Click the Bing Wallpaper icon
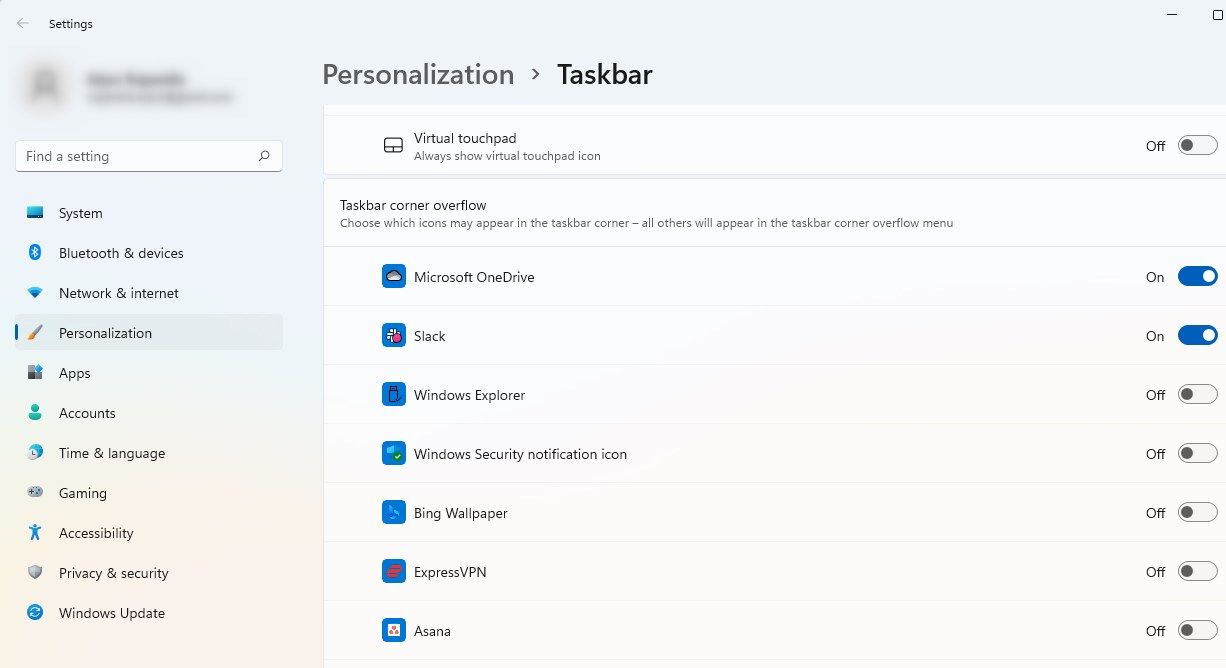 (393, 513)
